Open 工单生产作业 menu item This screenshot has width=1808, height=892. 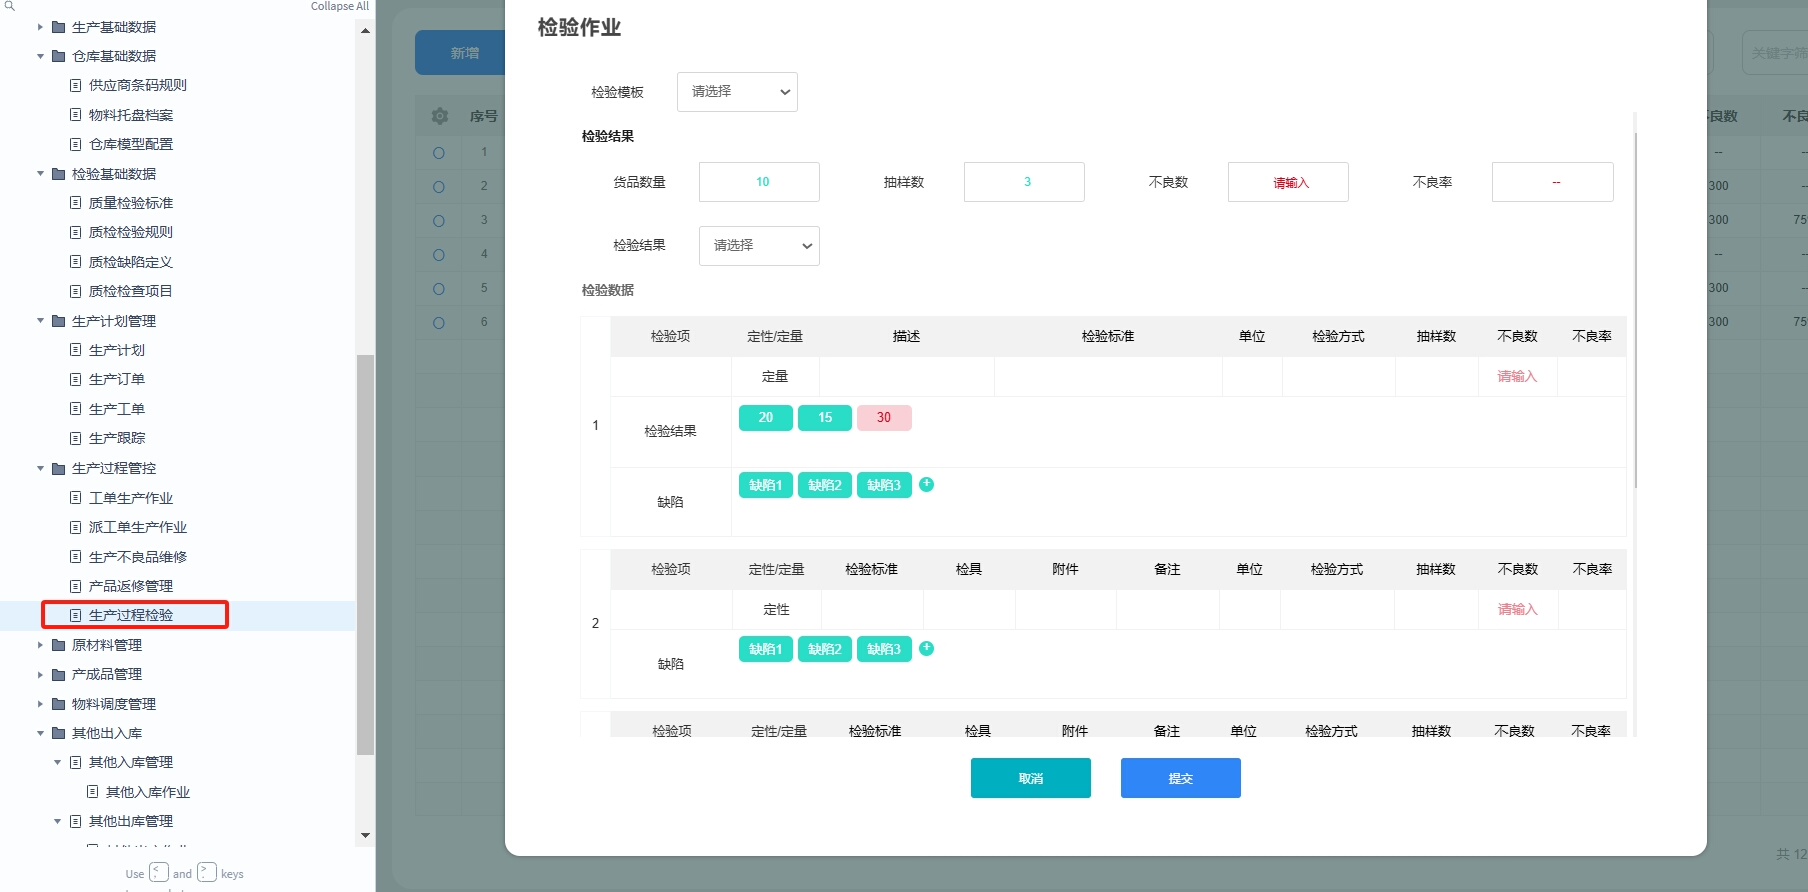(131, 498)
